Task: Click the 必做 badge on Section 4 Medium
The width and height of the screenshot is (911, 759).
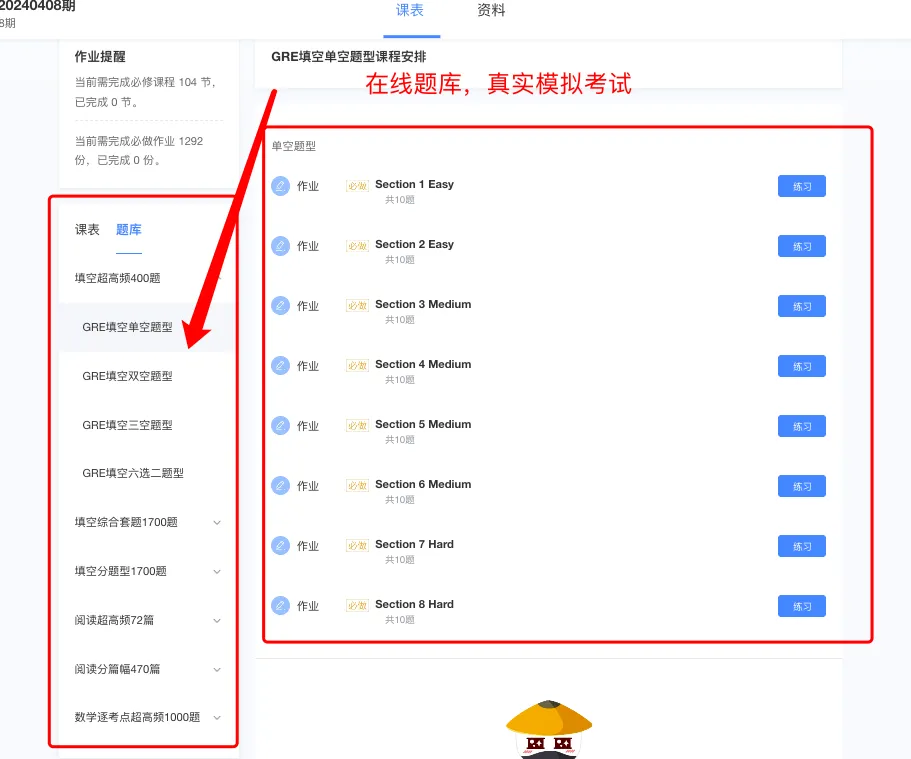Action: [x=357, y=365]
